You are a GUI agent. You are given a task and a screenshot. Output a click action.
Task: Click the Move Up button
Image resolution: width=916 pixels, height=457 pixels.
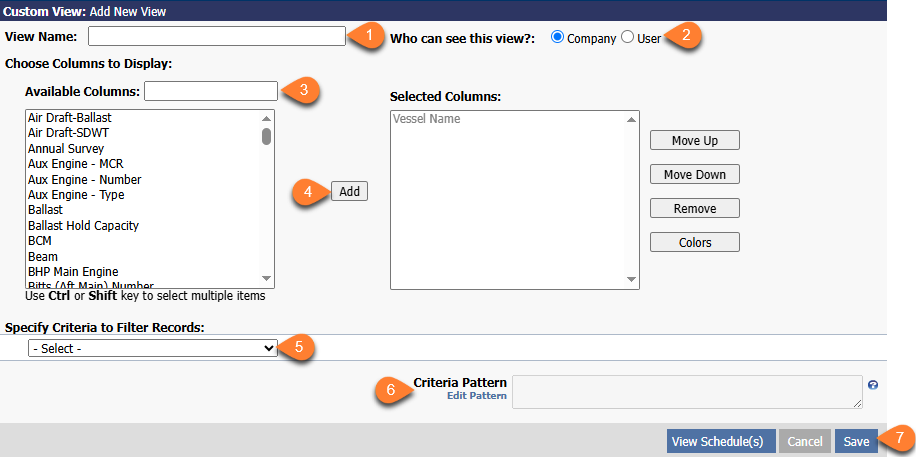point(694,140)
